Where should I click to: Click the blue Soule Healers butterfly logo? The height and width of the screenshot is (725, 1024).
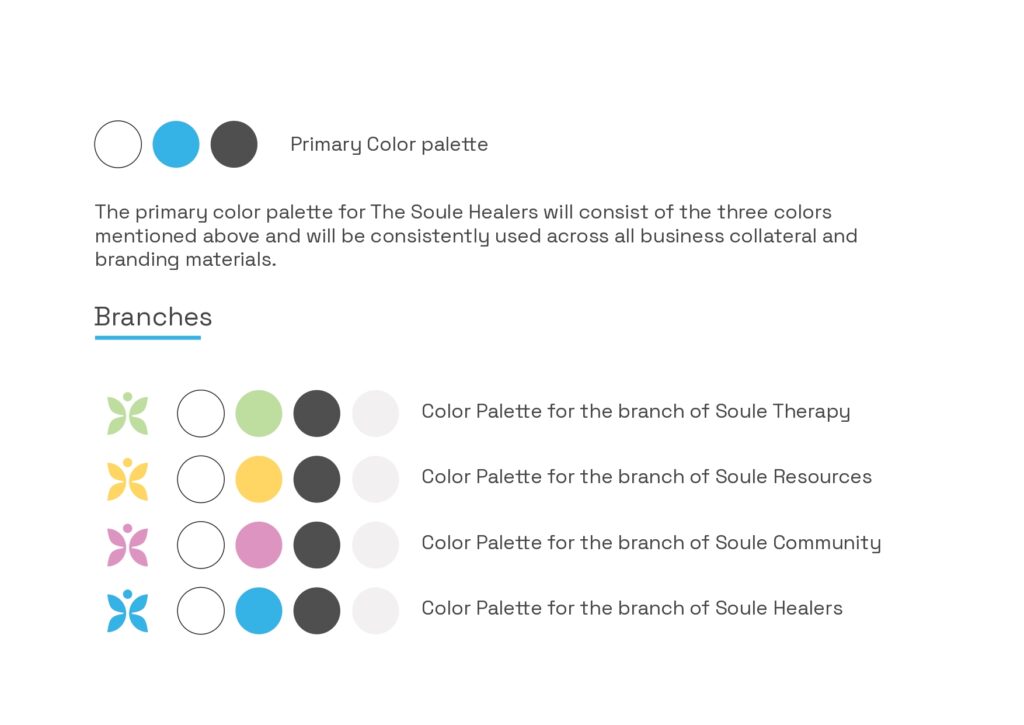pyautogui.click(x=127, y=611)
